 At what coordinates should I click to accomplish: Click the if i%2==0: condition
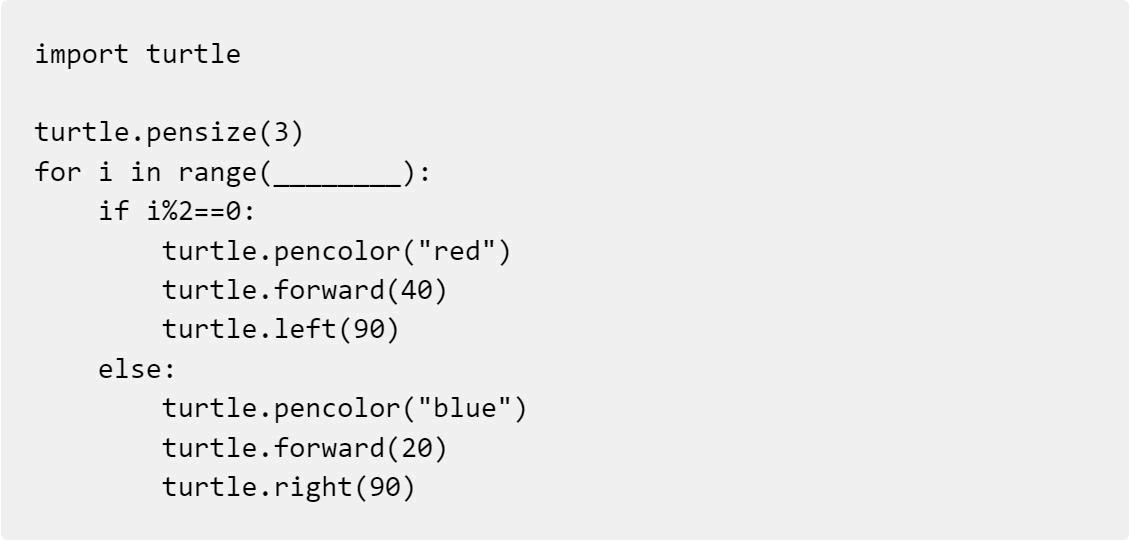[177, 212]
